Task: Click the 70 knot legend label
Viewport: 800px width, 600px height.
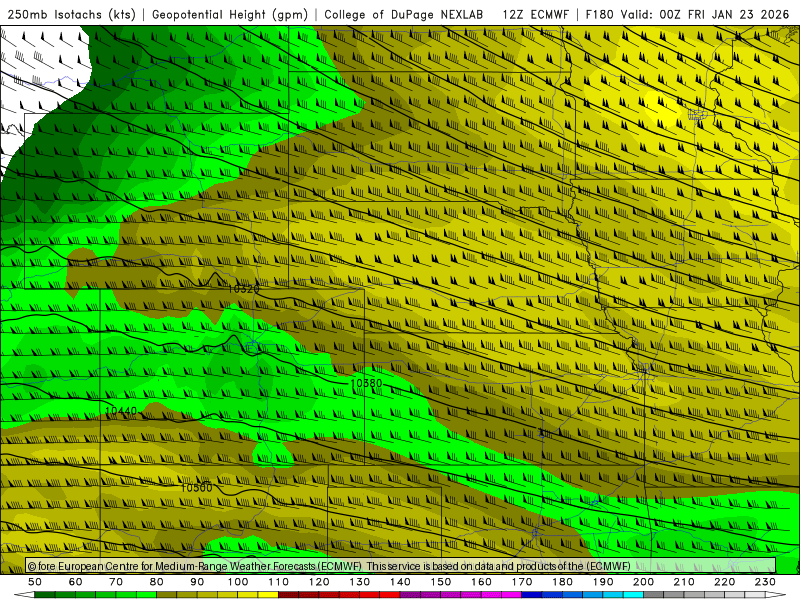Action: [x=116, y=582]
